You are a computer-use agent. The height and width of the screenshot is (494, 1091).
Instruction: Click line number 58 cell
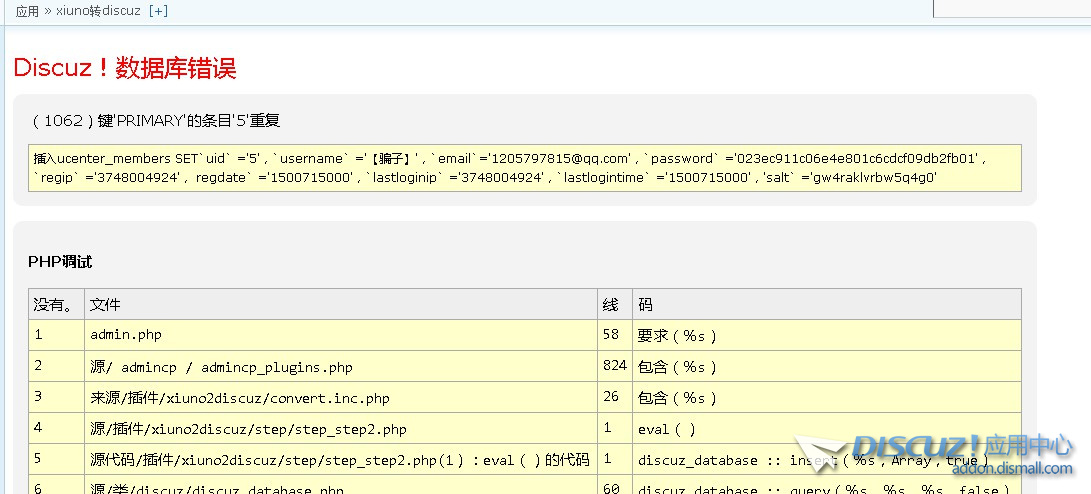[615, 335]
